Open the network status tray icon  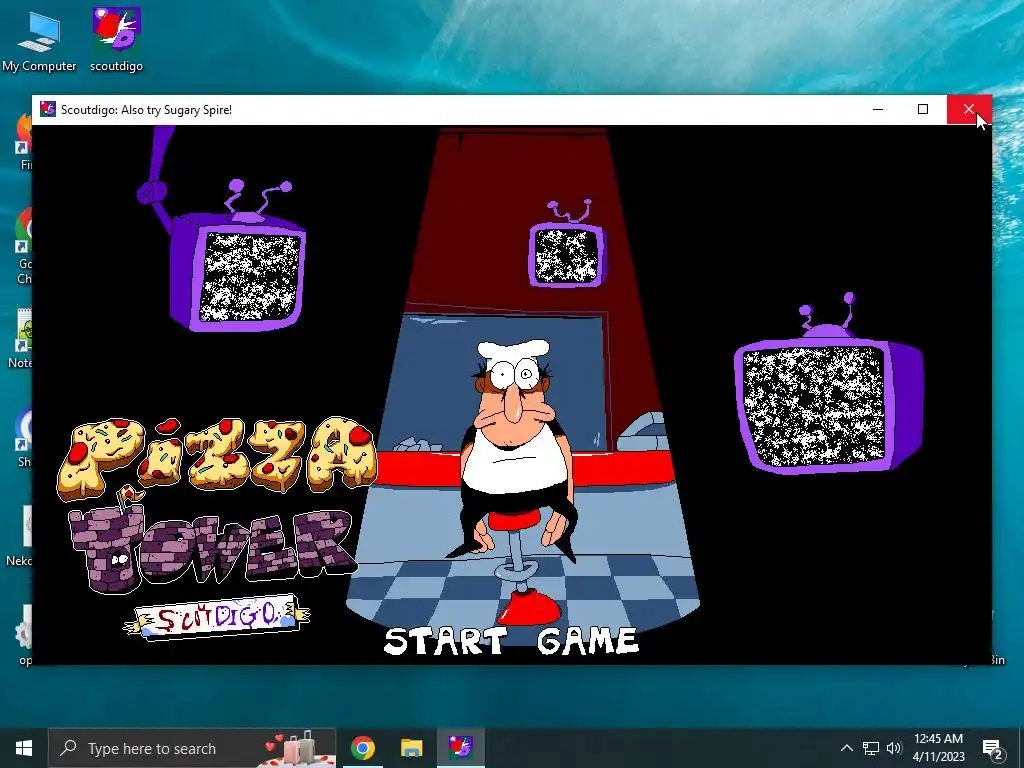pyautogui.click(x=871, y=748)
